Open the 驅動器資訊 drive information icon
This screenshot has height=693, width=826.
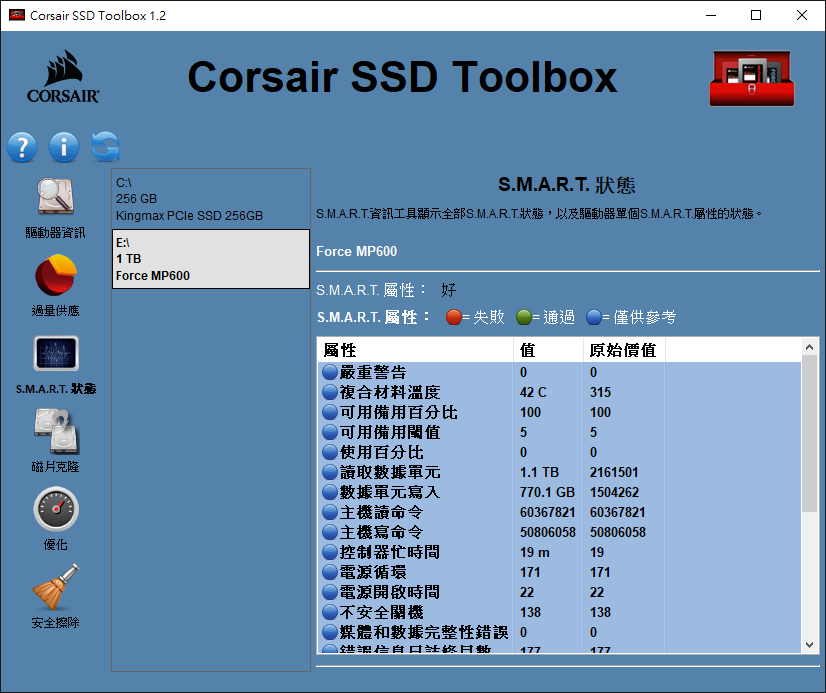55,196
